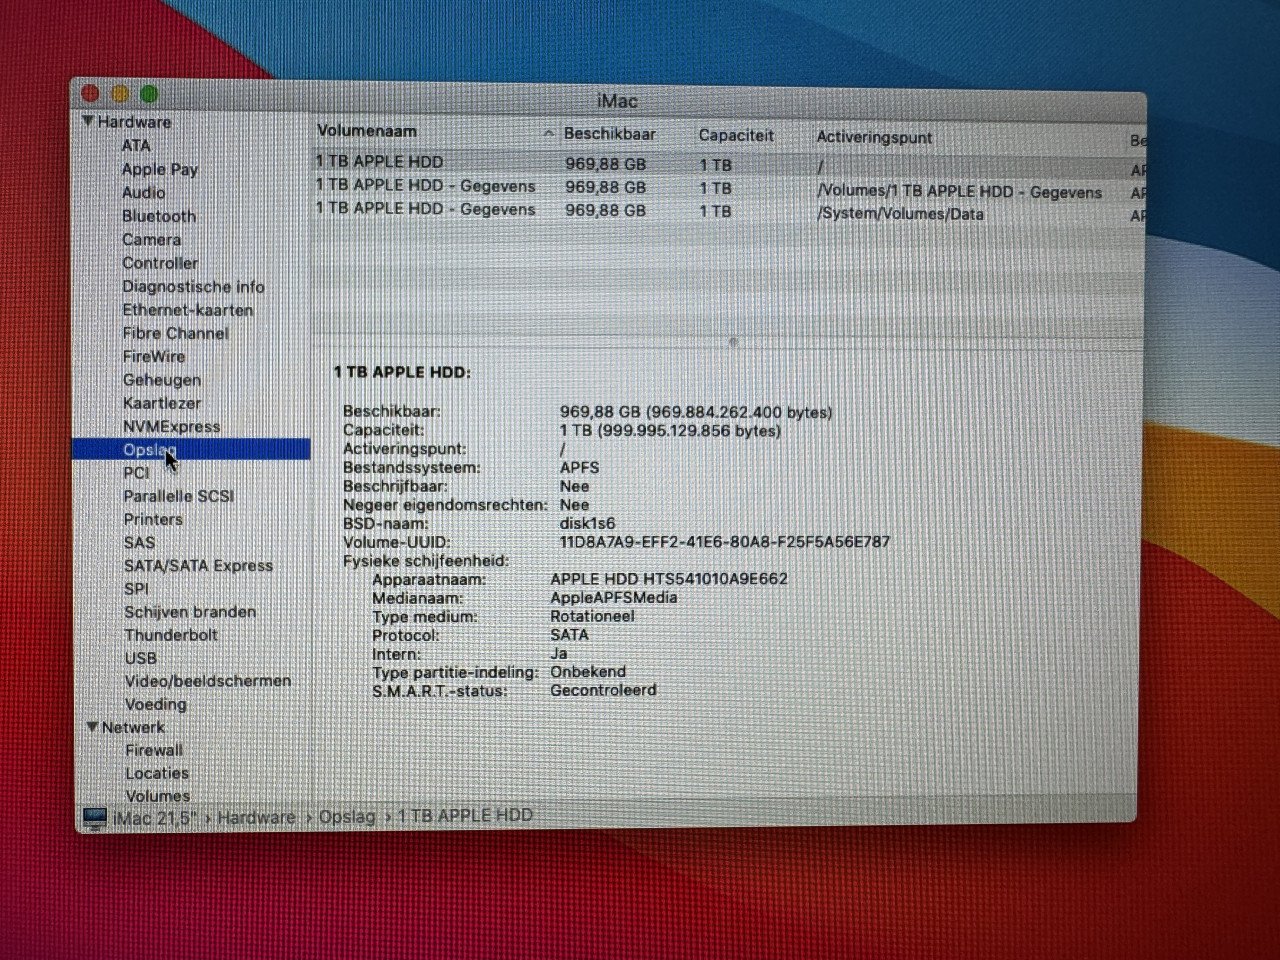Select Ethernet-kaarten entry

(x=188, y=310)
